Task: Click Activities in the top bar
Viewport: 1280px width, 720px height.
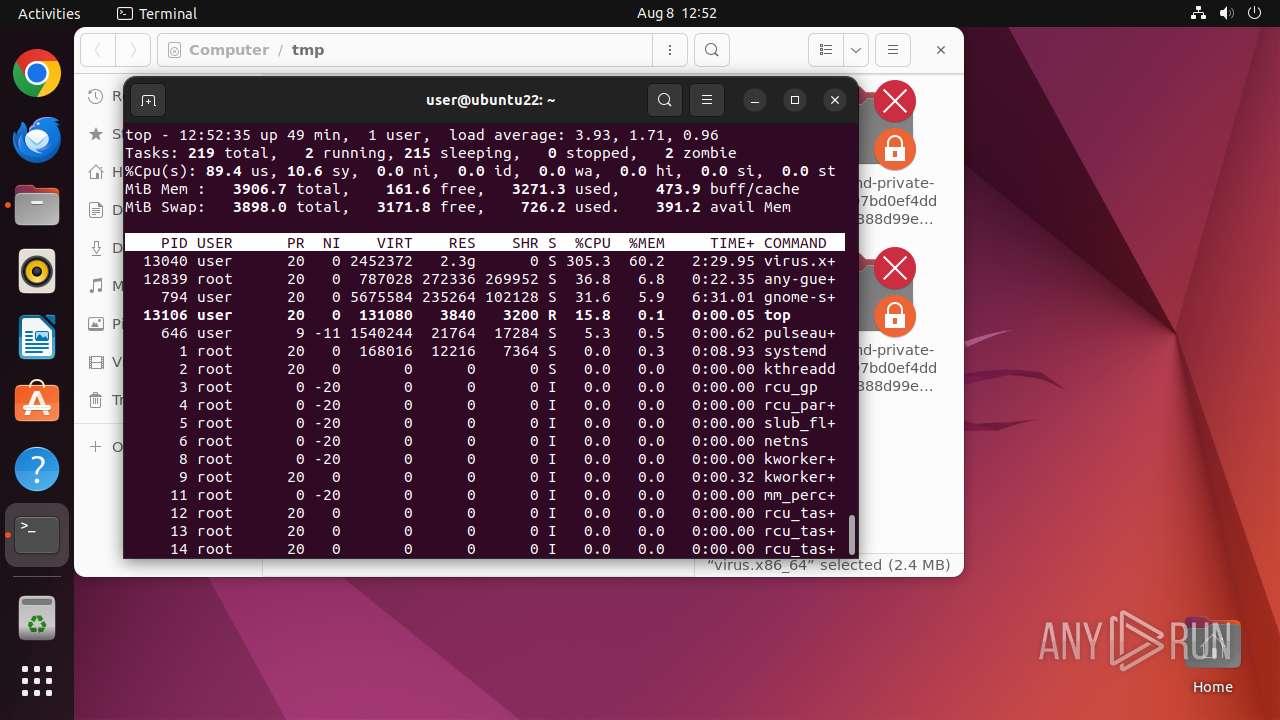Action: point(49,13)
